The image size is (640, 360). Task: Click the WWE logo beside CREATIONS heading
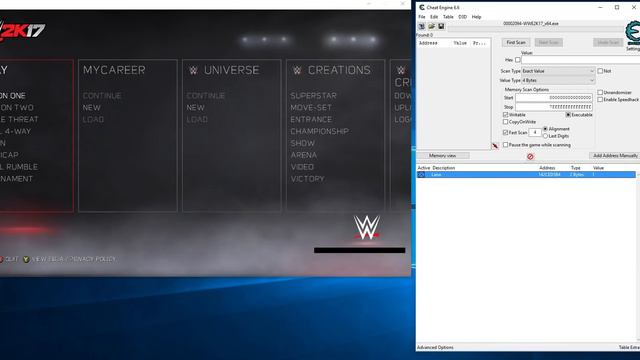click(x=297, y=71)
